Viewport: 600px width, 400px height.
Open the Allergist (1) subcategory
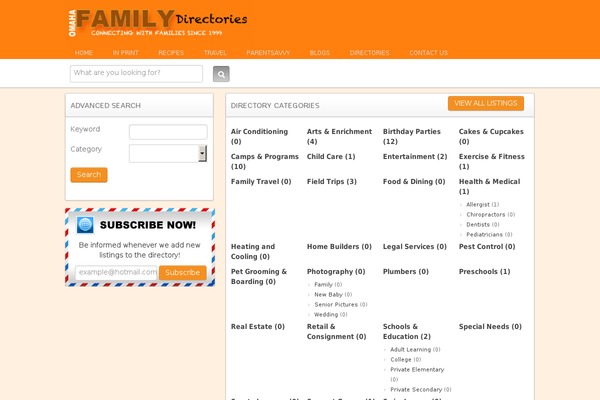click(483, 204)
